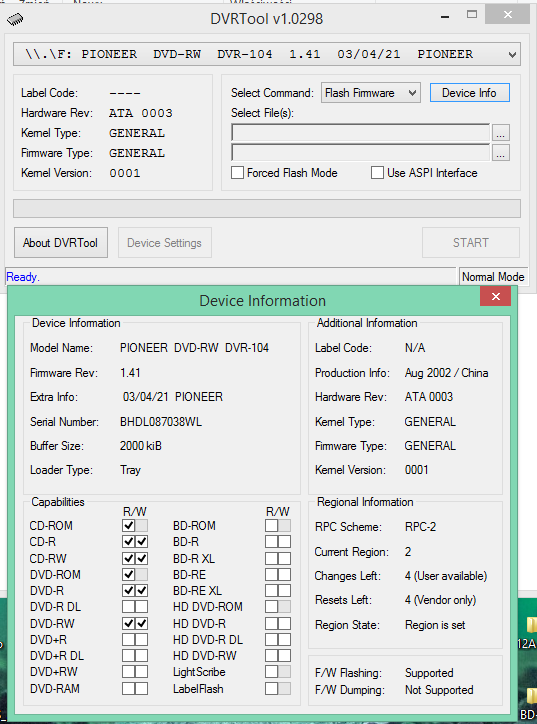Toggle LabelFlash checkbox
The height and width of the screenshot is (724, 537).
(x=272, y=689)
